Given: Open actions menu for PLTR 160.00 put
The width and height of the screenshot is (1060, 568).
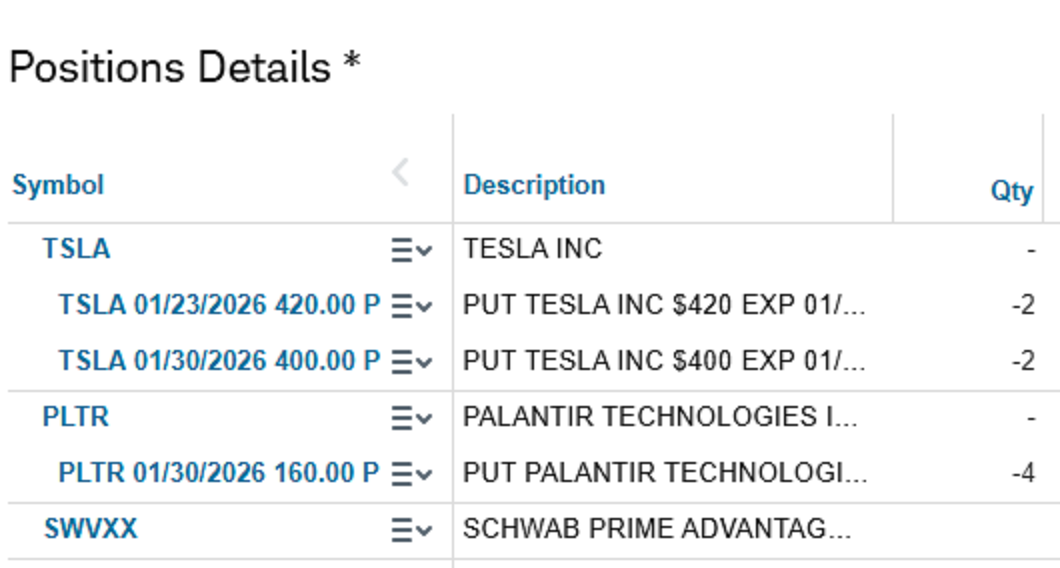Looking at the screenshot, I should 411,473.
